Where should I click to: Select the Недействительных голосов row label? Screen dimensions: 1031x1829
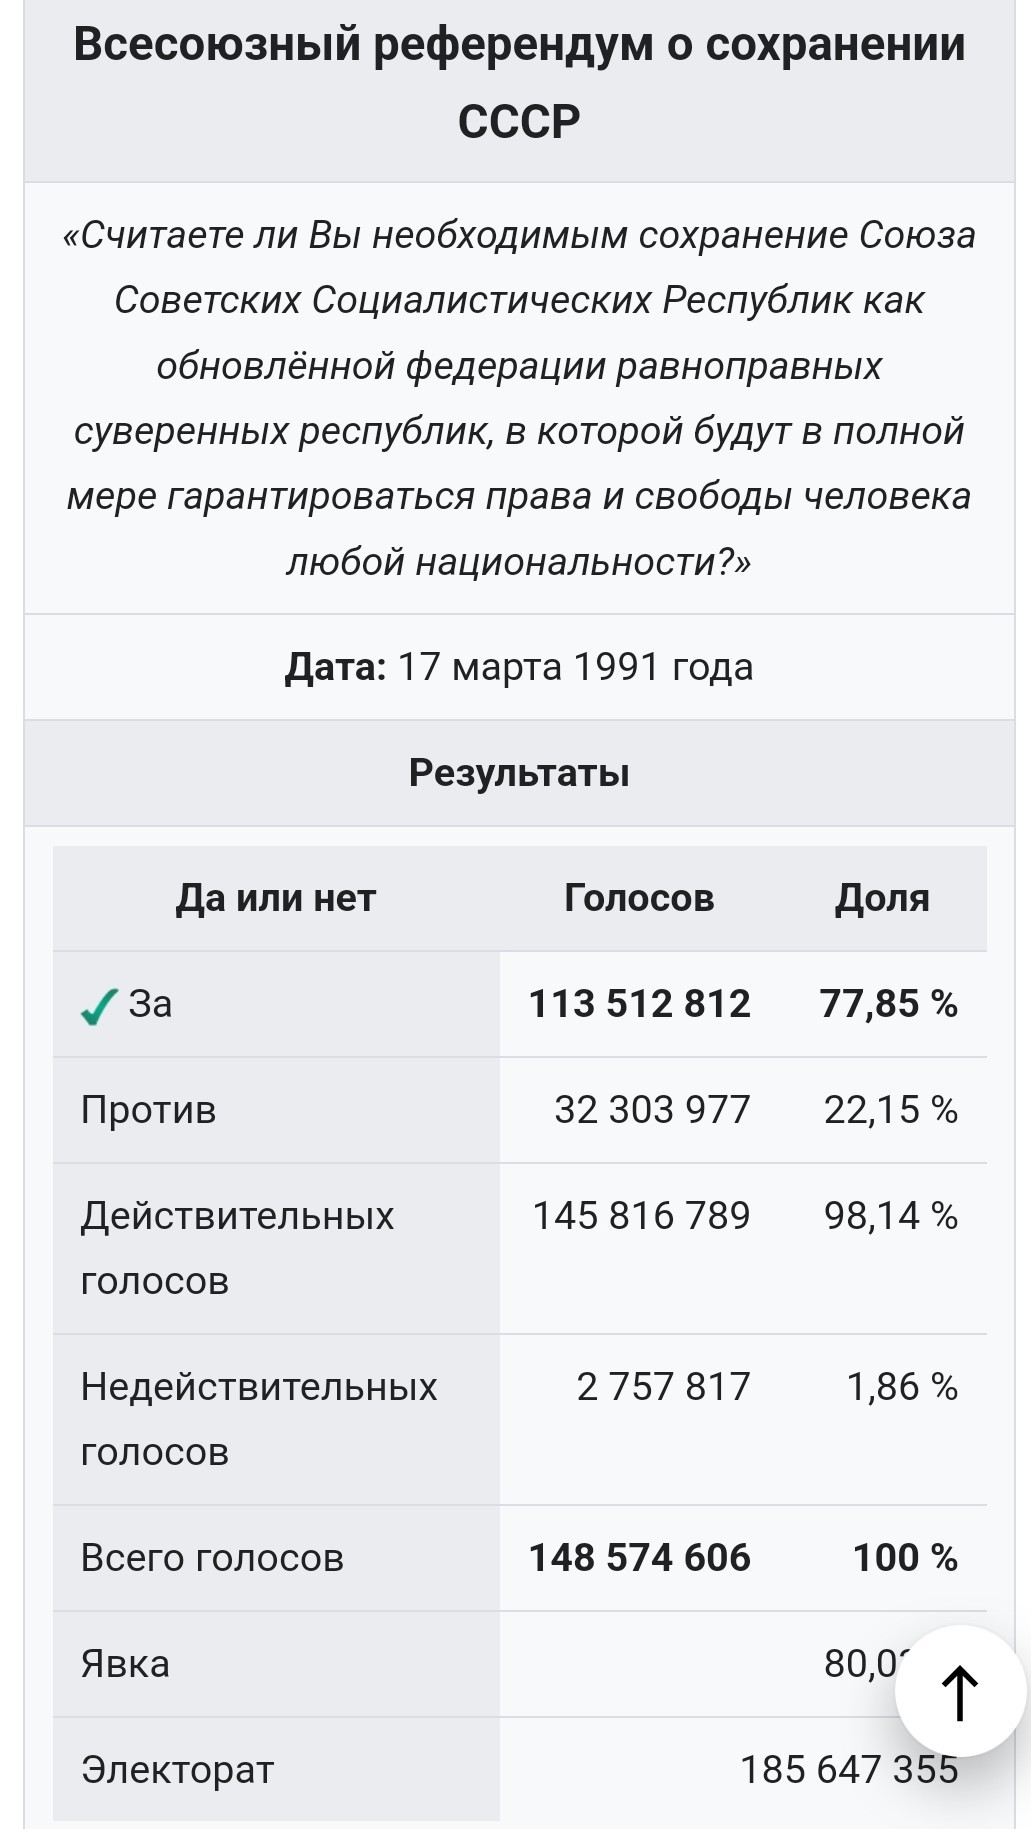click(259, 1419)
